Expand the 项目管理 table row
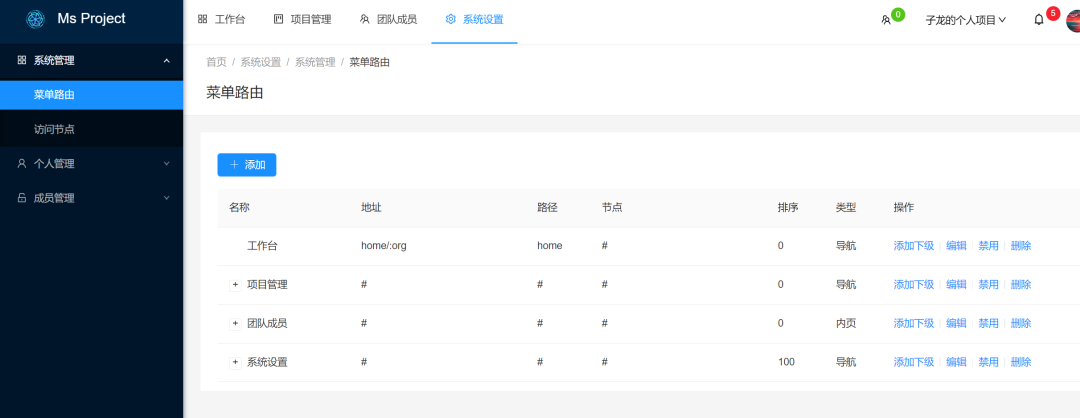This screenshot has width=1080, height=418. (236, 285)
